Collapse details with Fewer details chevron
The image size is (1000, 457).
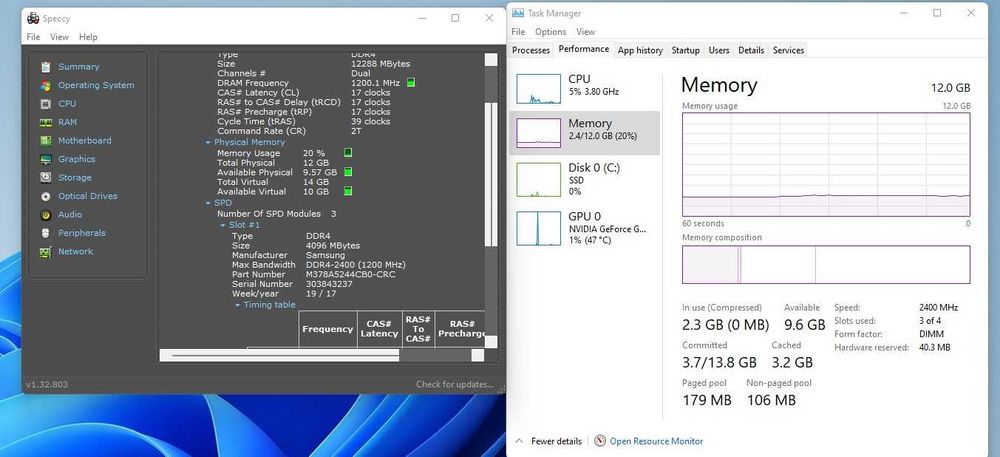[x=518, y=441]
